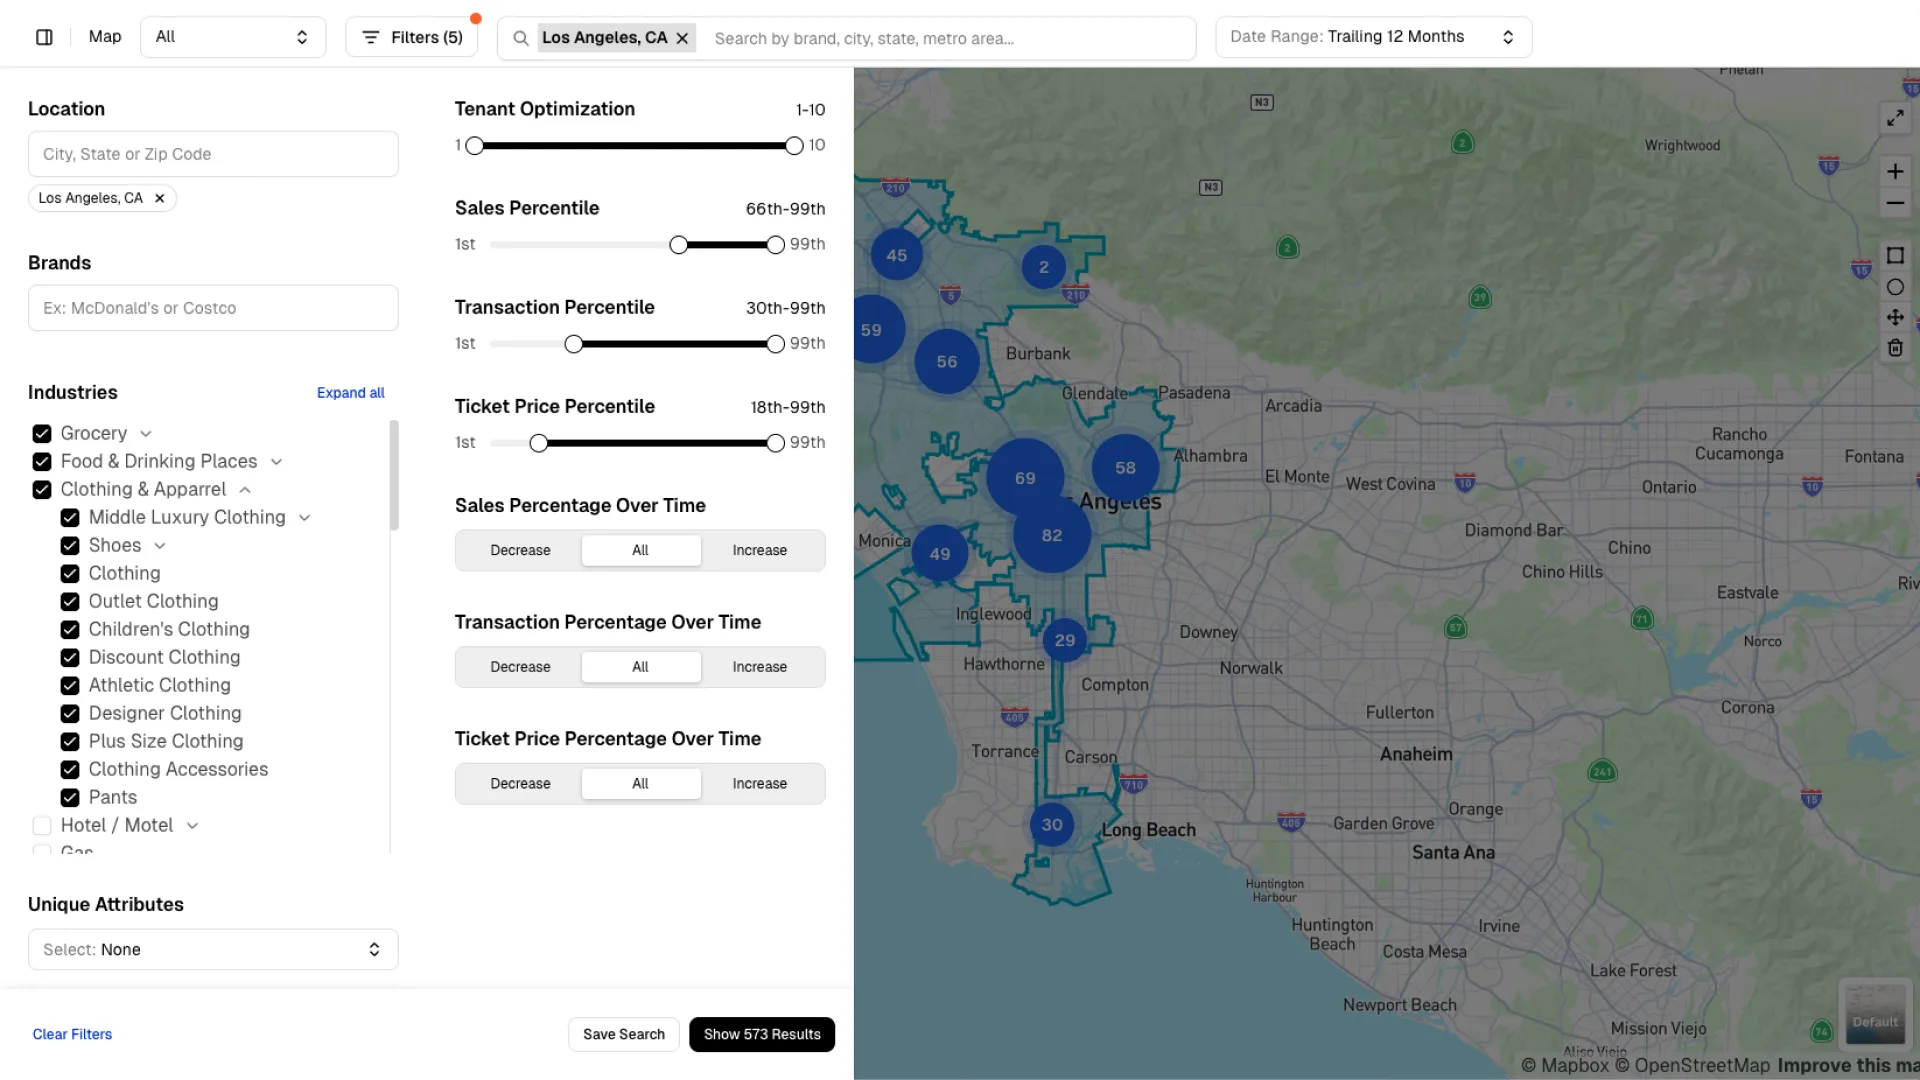Delete drawn shapes with the trash tool
1920x1080 pixels.
tap(1896, 347)
